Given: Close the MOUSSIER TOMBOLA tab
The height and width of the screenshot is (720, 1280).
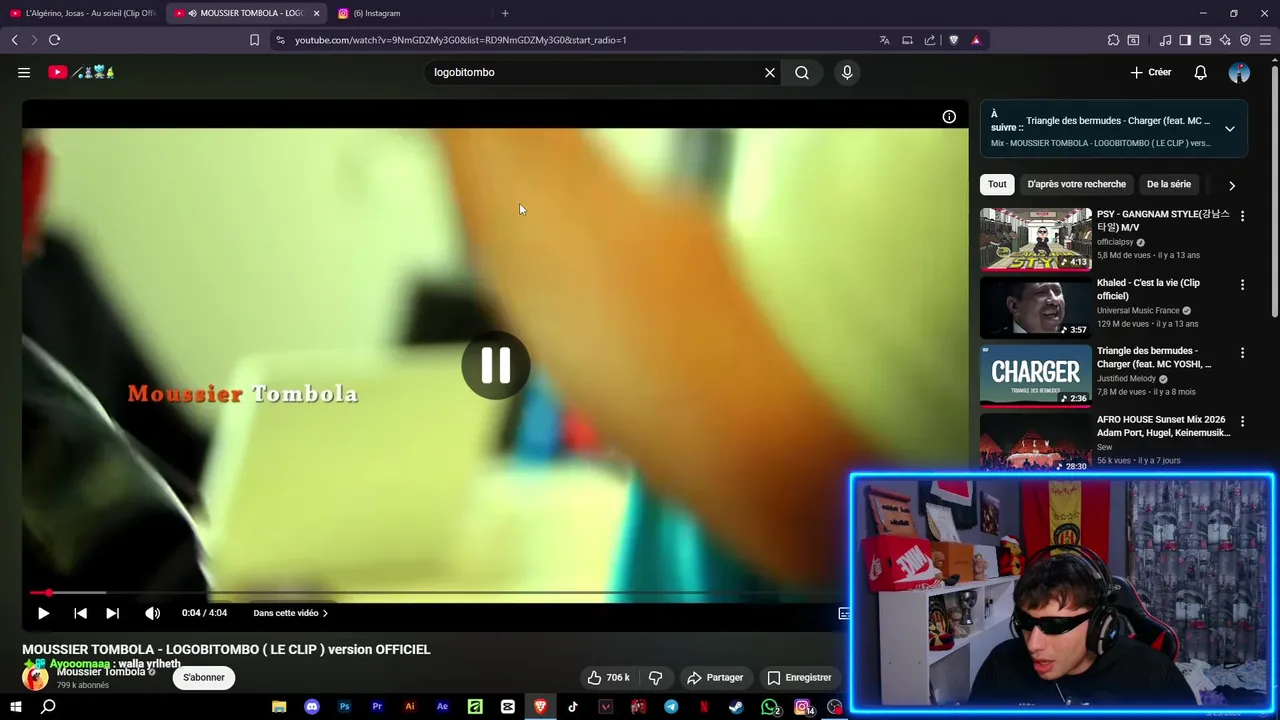Looking at the screenshot, I should (x=316, y=13).
